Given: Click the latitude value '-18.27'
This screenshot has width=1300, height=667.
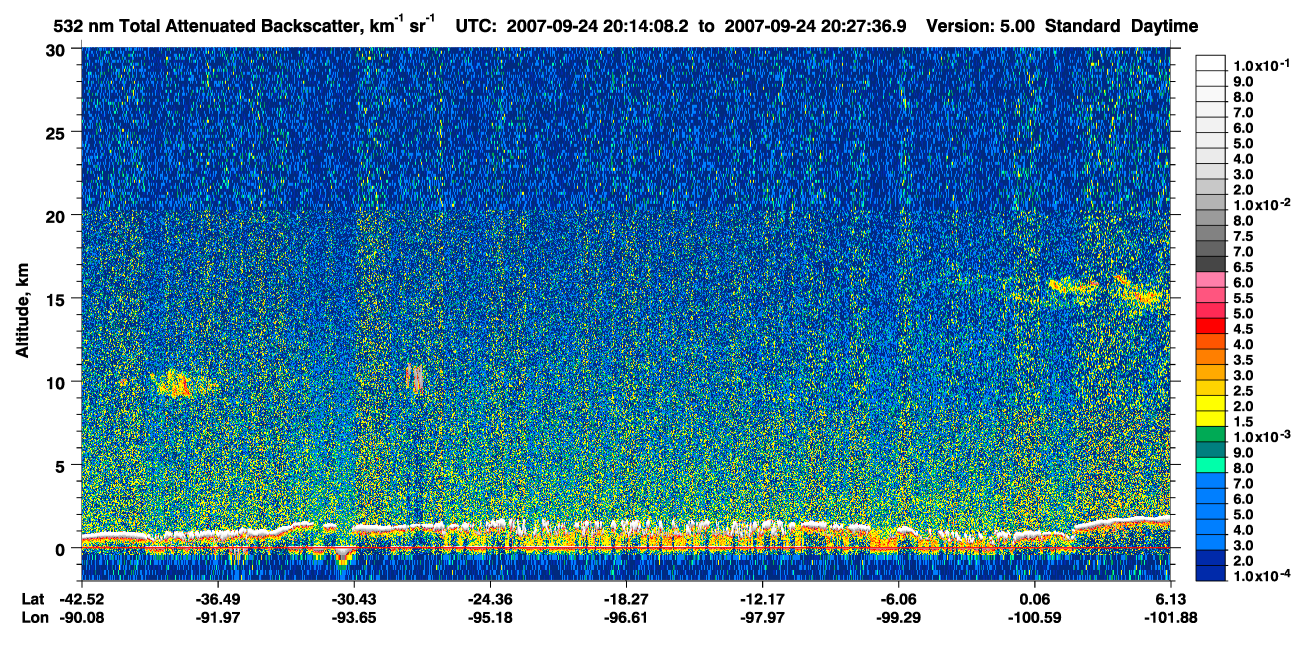Looking at the screenshot, I should point(626,598).
